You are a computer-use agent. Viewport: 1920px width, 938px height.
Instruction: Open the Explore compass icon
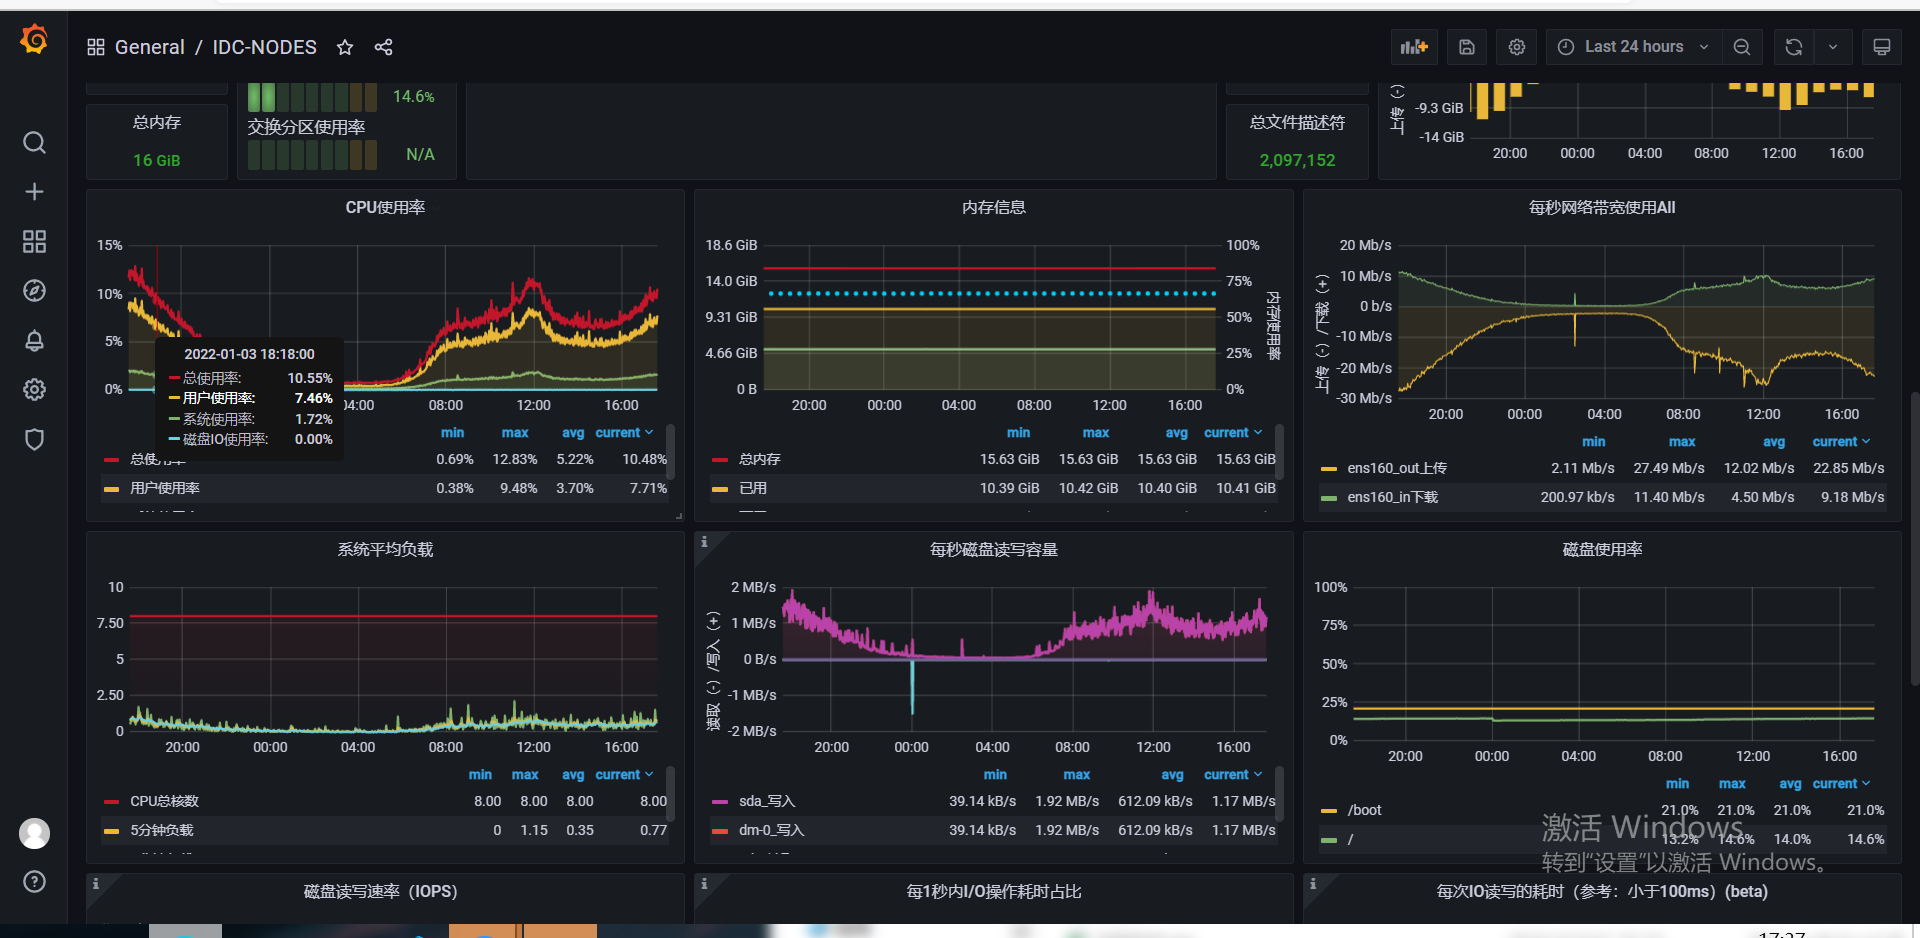click(34, 291)
